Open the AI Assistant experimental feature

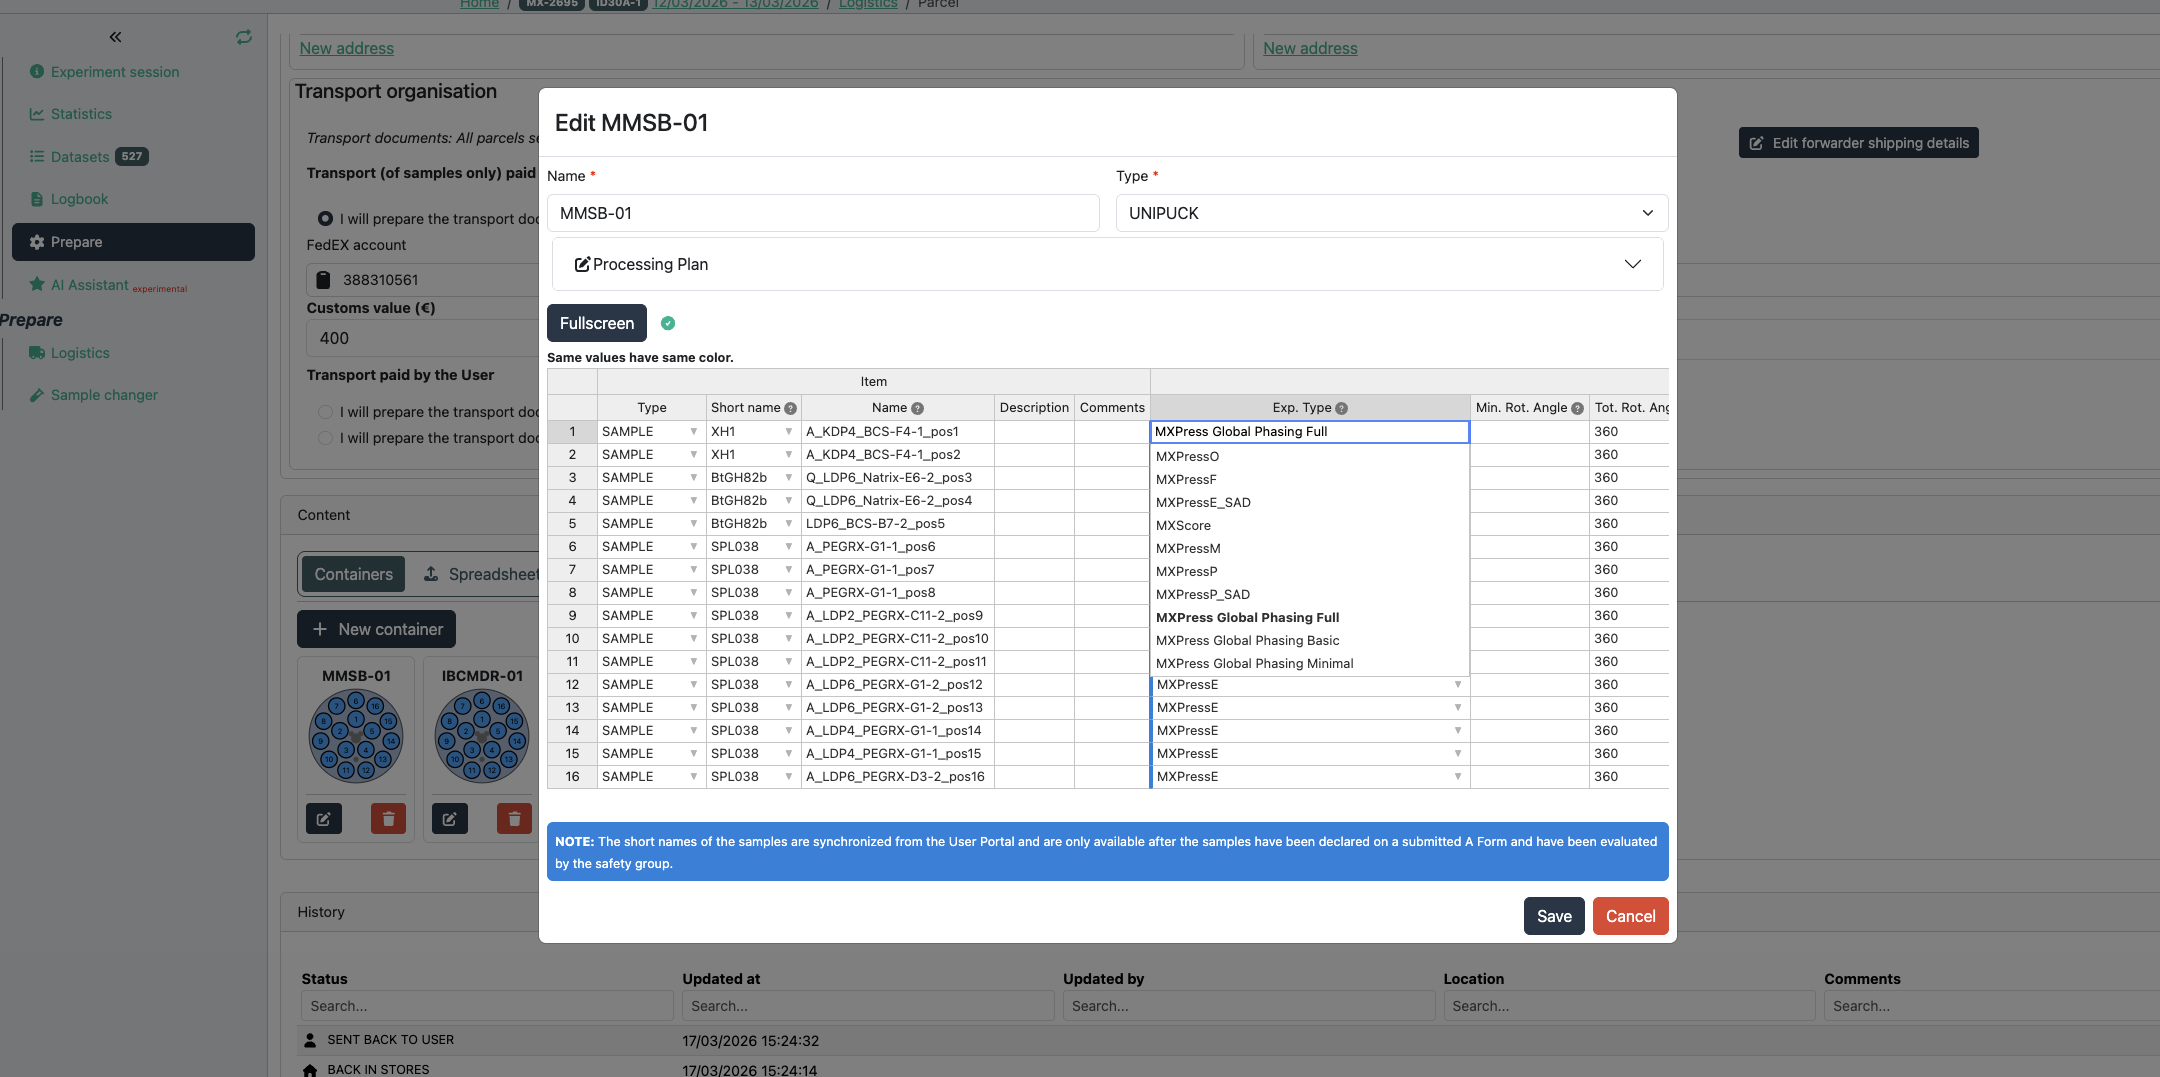click(91, 284)
